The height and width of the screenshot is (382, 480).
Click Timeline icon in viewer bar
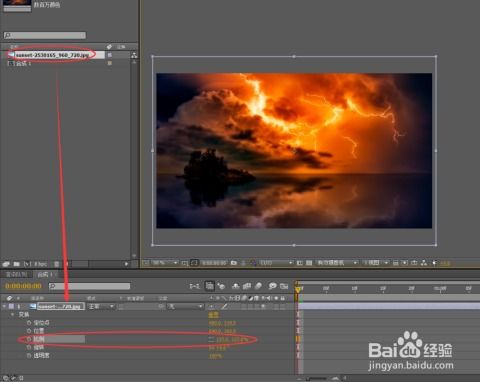coord(414,263)
